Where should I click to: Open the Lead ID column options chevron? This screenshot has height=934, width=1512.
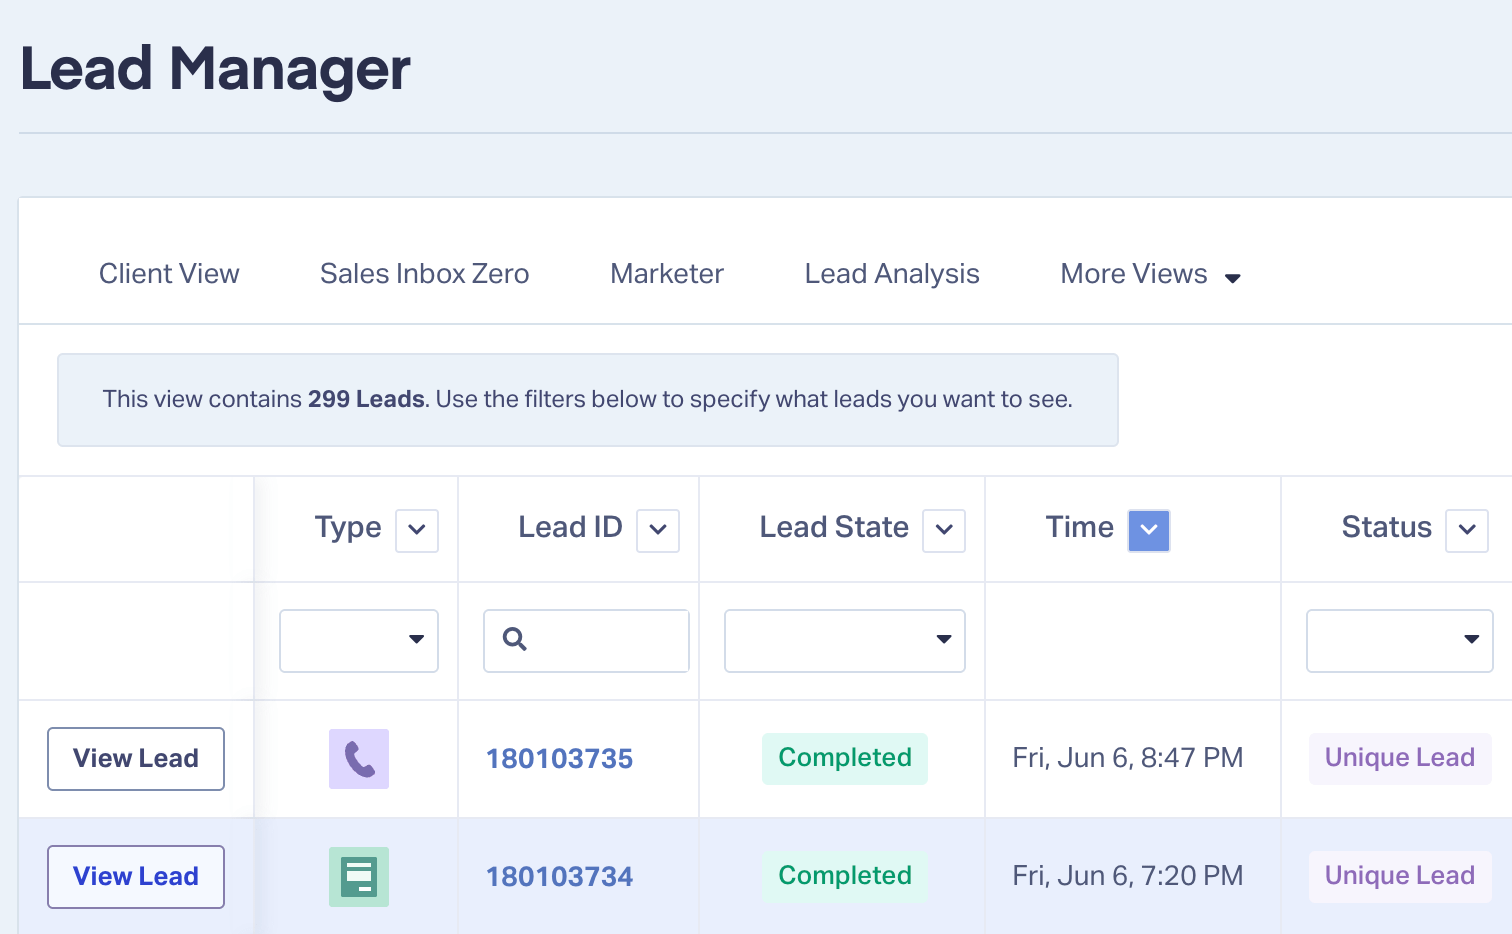[x=658, y=530]
